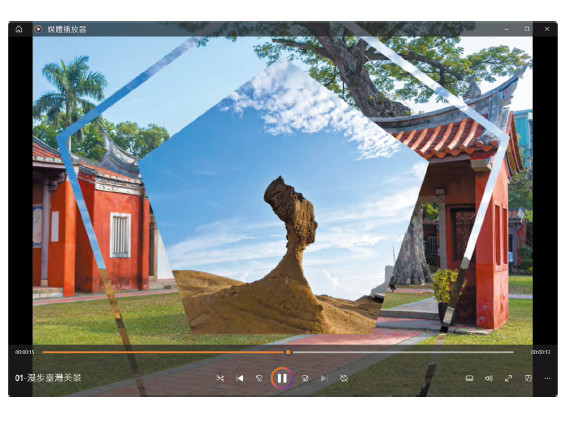Image resolution: width=567 pixels, height=423 pixels.
Task: Open the subtitles and captions options
Action: [x=469, y=378]
